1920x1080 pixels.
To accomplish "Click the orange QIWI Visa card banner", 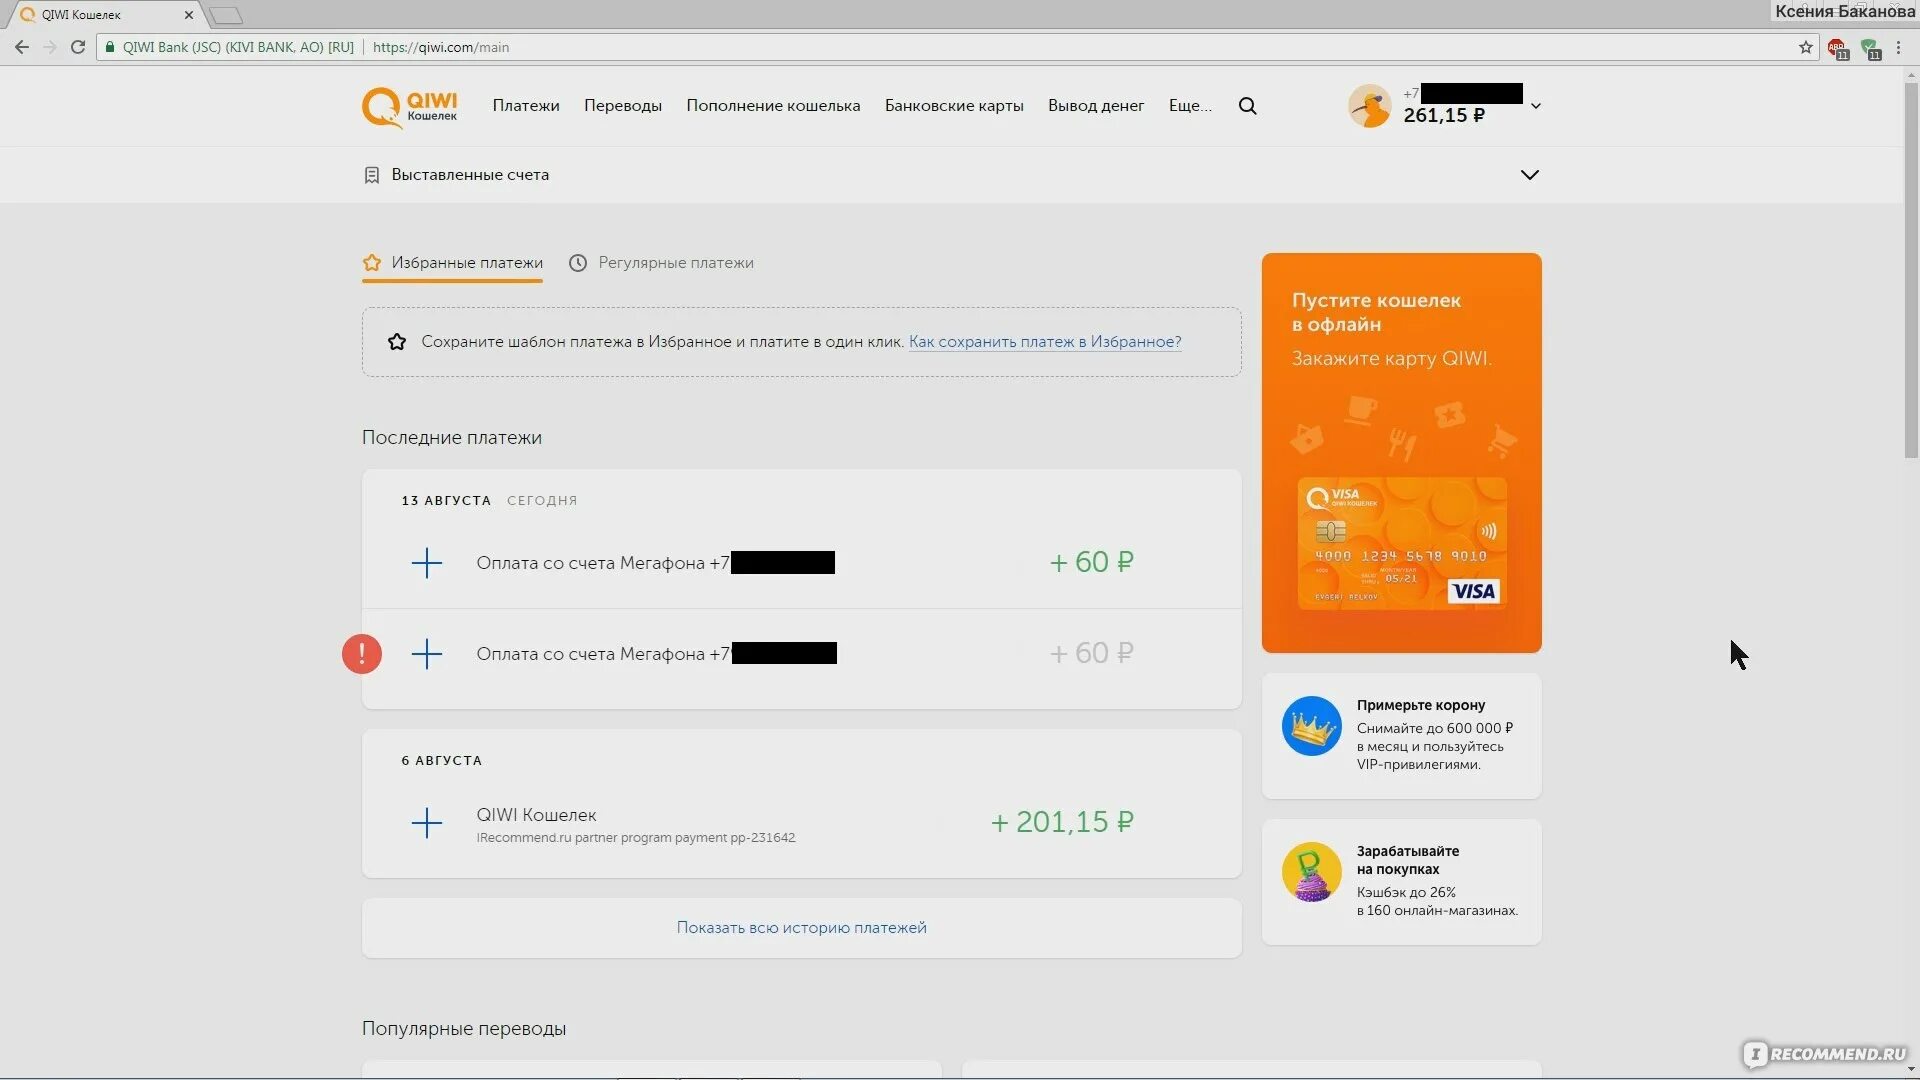I will coord(1401,453).
